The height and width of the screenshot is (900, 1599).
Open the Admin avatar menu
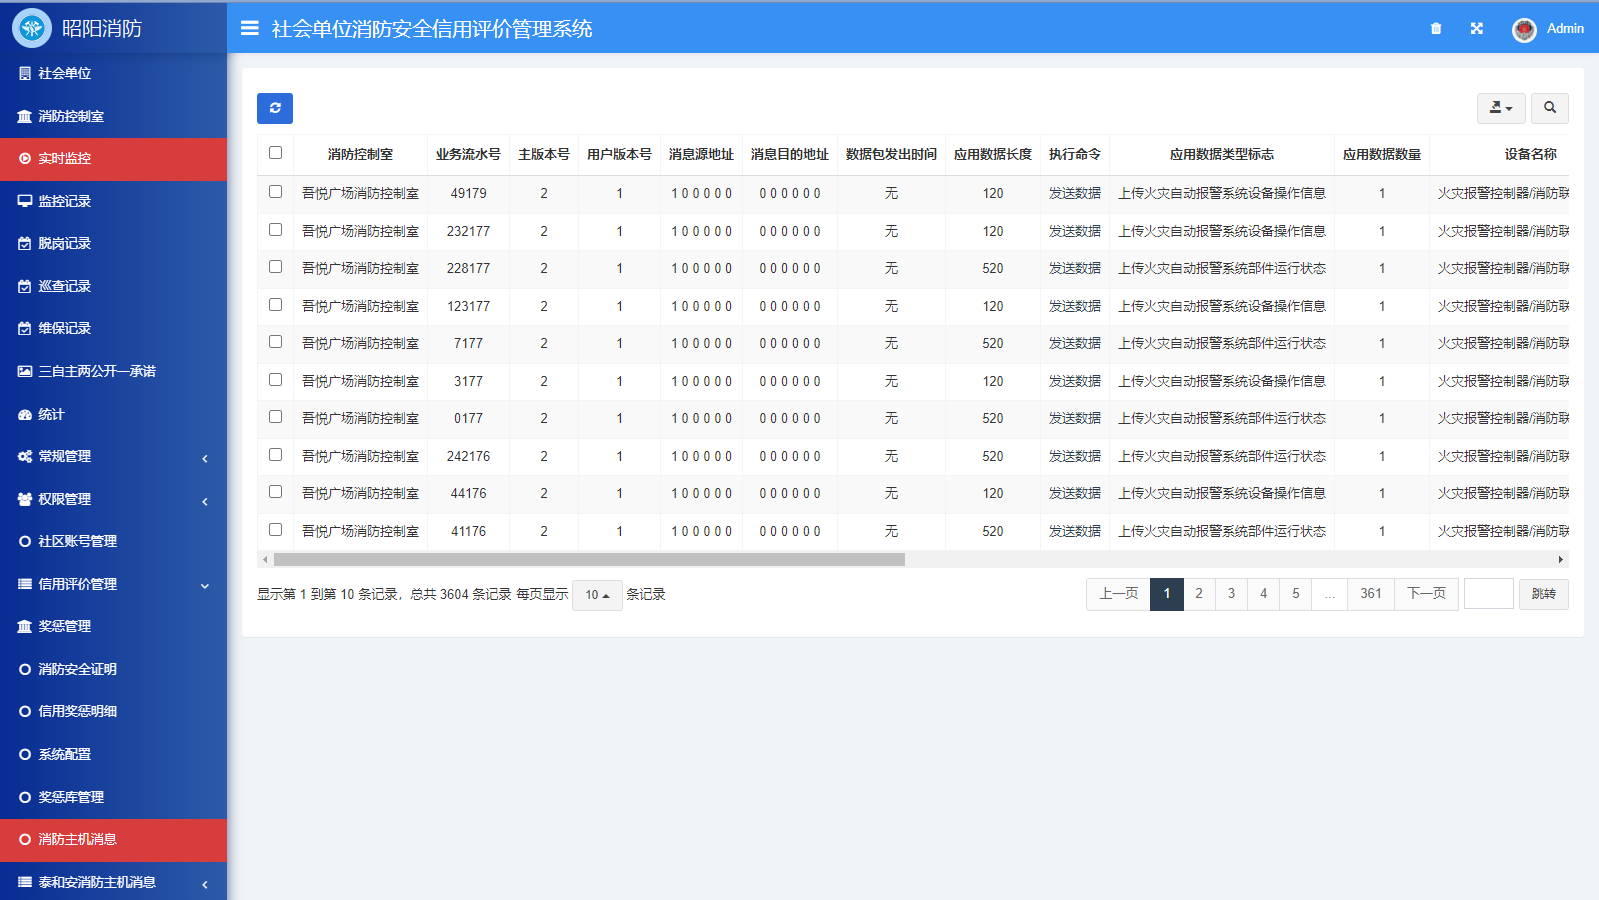(1547, 29)
